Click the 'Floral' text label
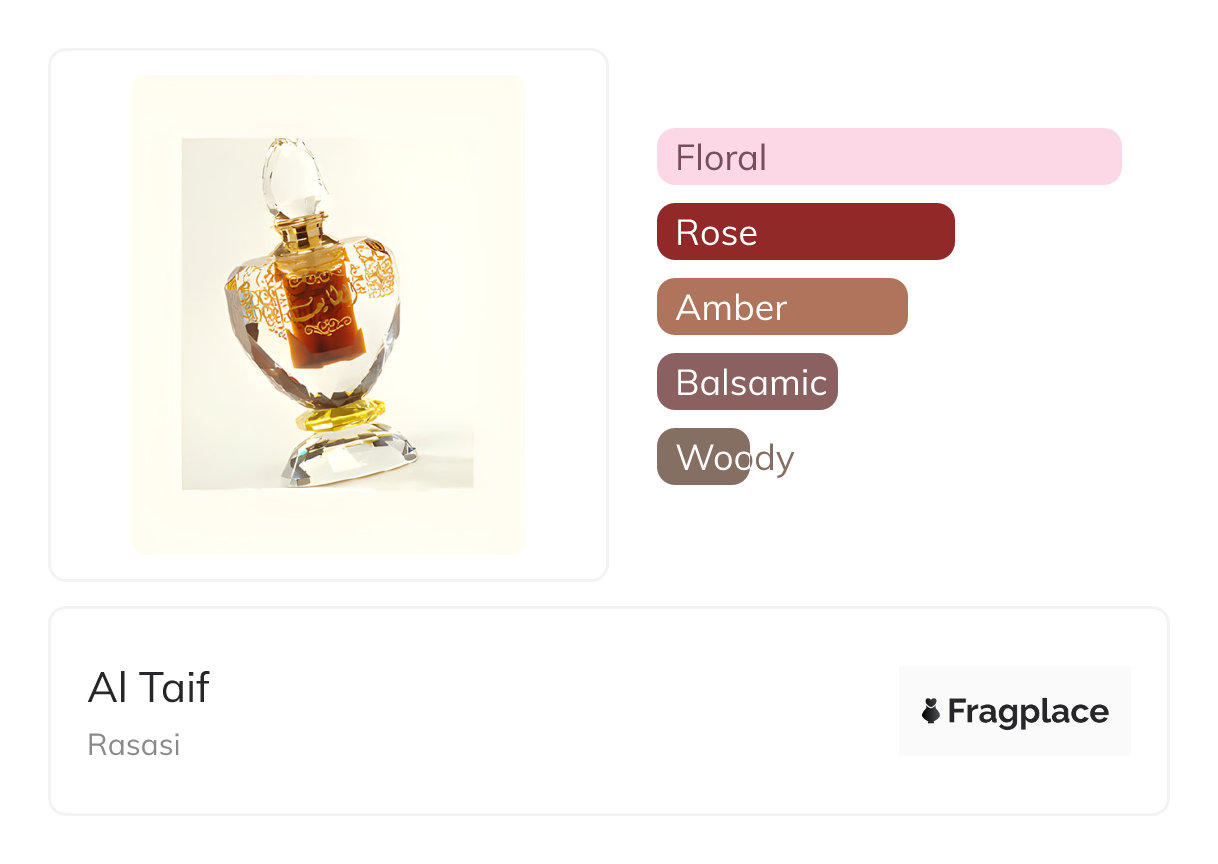The height and width of the screenshot is (864, 1218). pyautogui.click(x=721, y=157)
